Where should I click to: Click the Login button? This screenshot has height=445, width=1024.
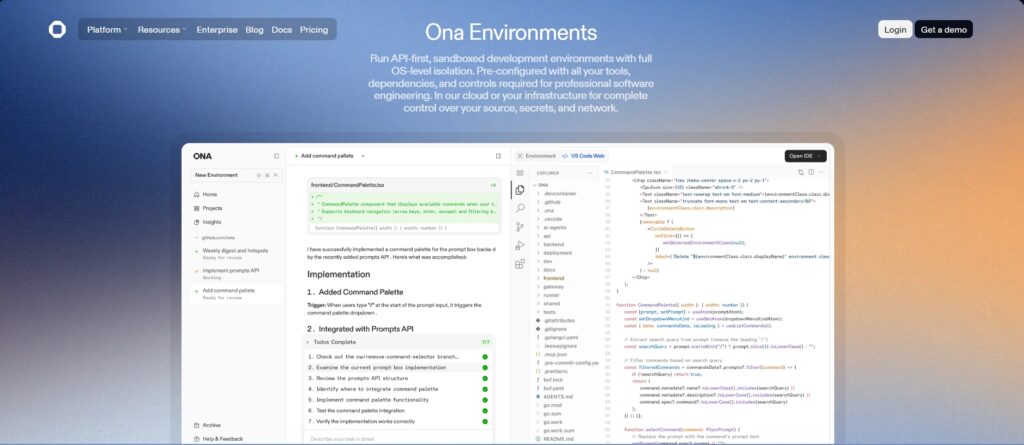tap(895, 30)
